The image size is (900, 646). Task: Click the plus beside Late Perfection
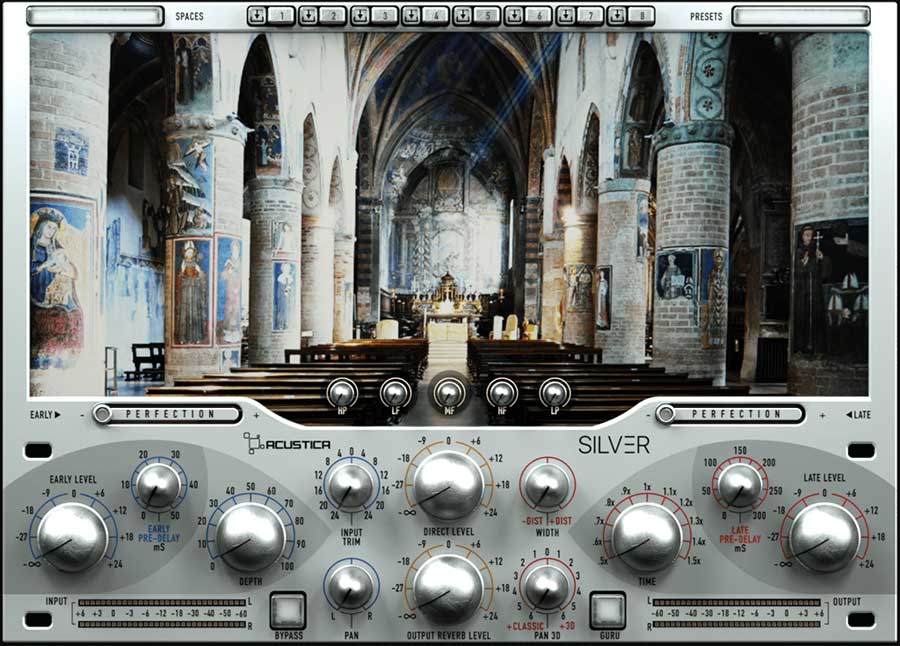coord(822,415)
